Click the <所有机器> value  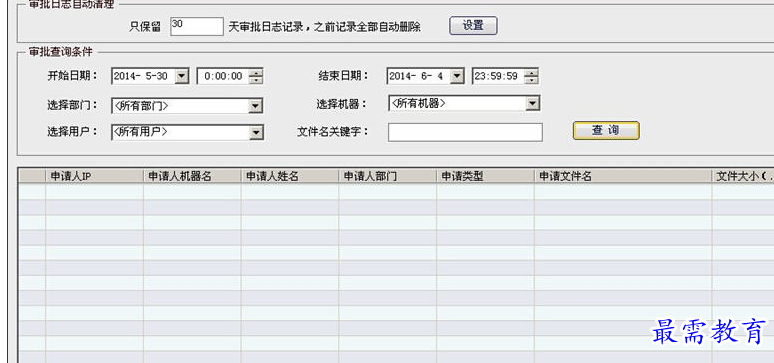[x=419, y=103]
